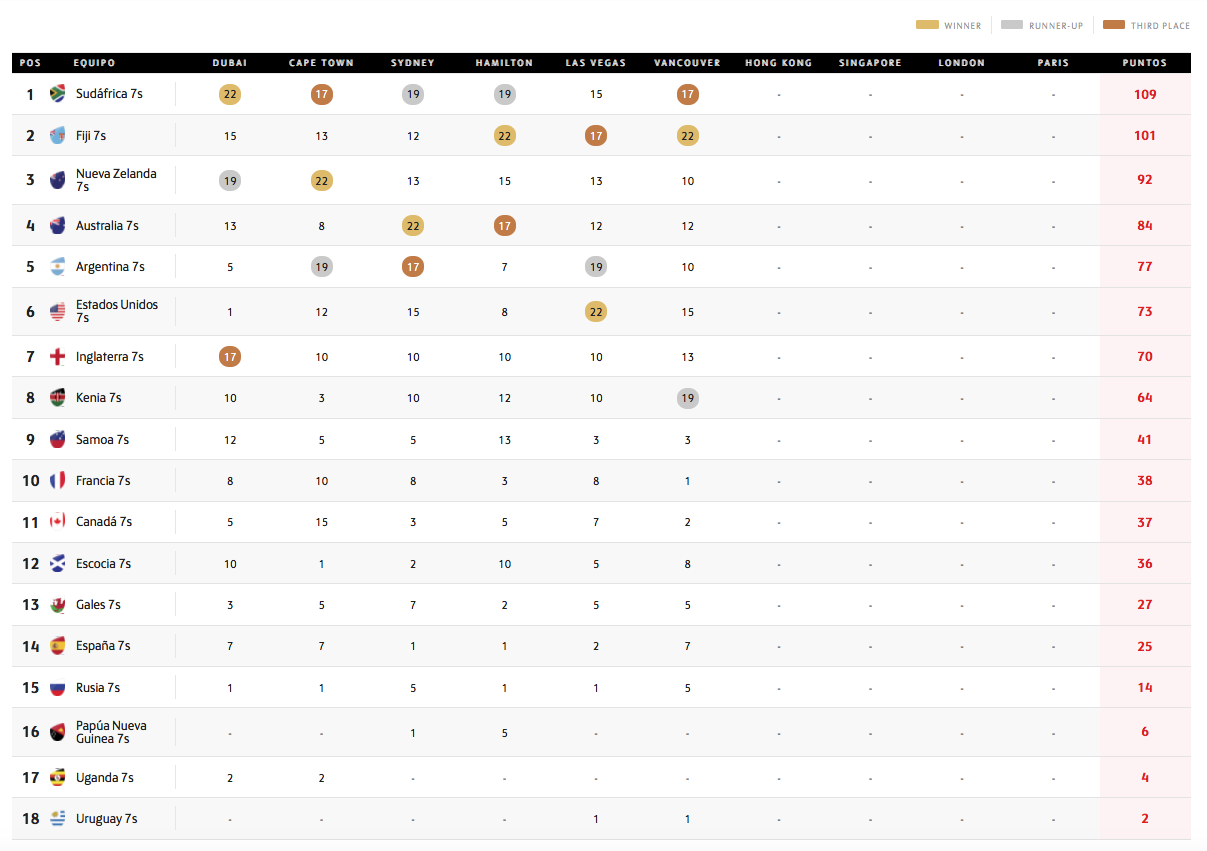The width and height of the screenshot is (1207, 851).
Task: Click the Argentina 7s flag icon
Action: pyautogui.click(x=58, y=267)
